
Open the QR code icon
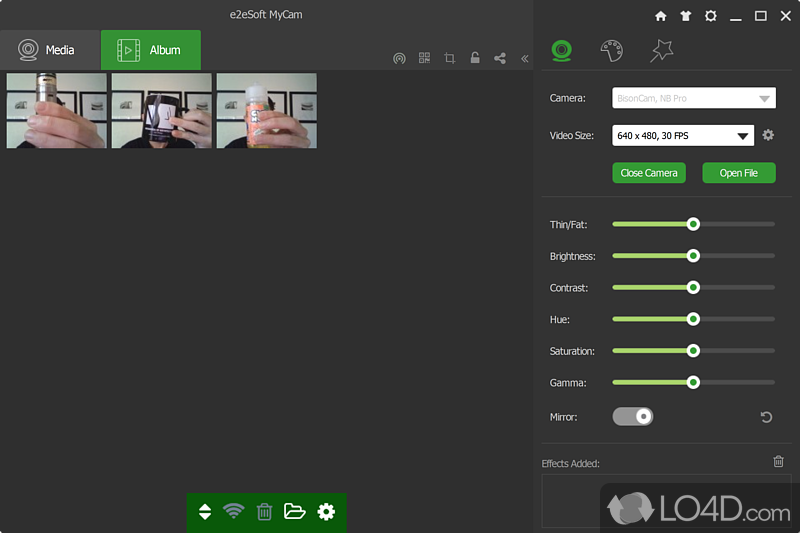click(x=424, y=59)
